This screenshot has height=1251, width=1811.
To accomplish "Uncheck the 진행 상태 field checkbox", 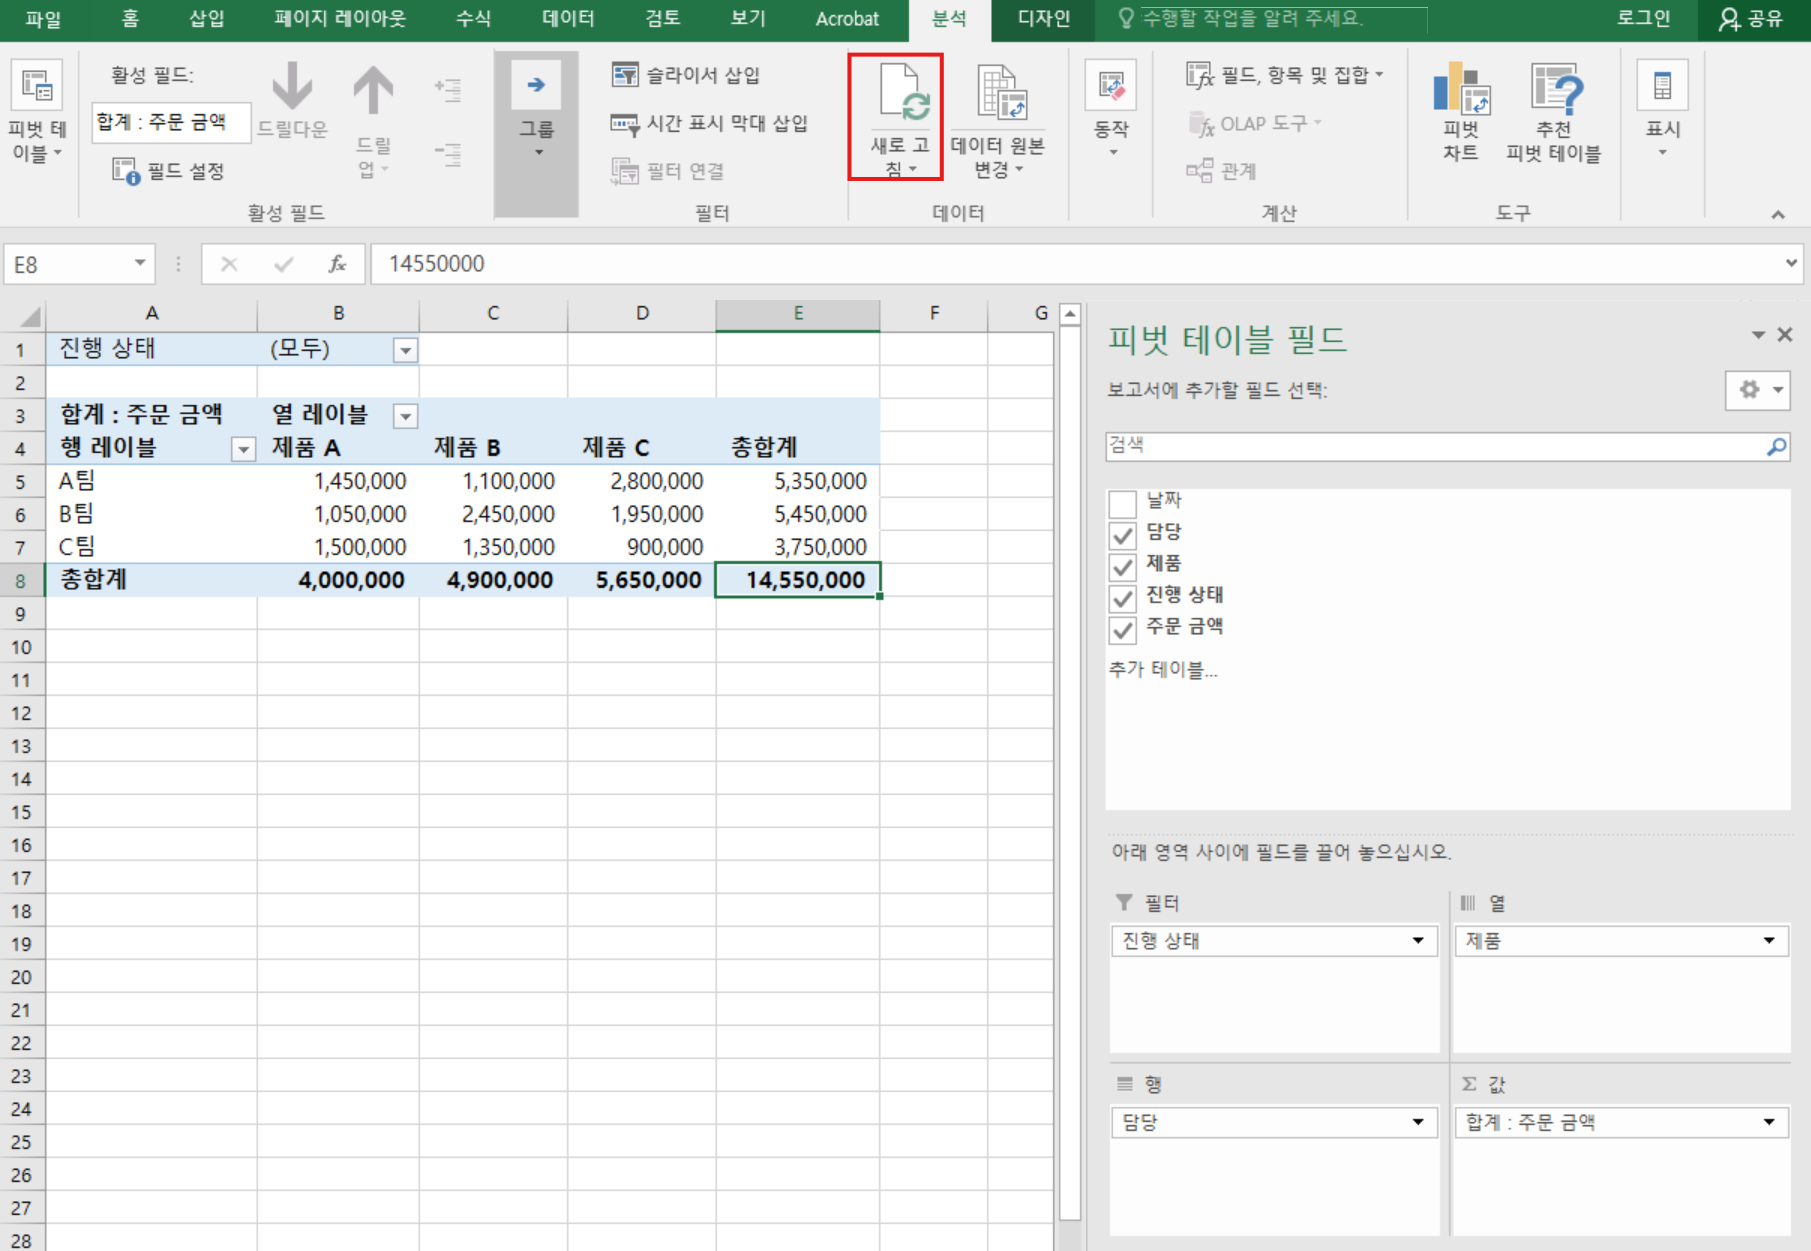I will point(1122,598).
